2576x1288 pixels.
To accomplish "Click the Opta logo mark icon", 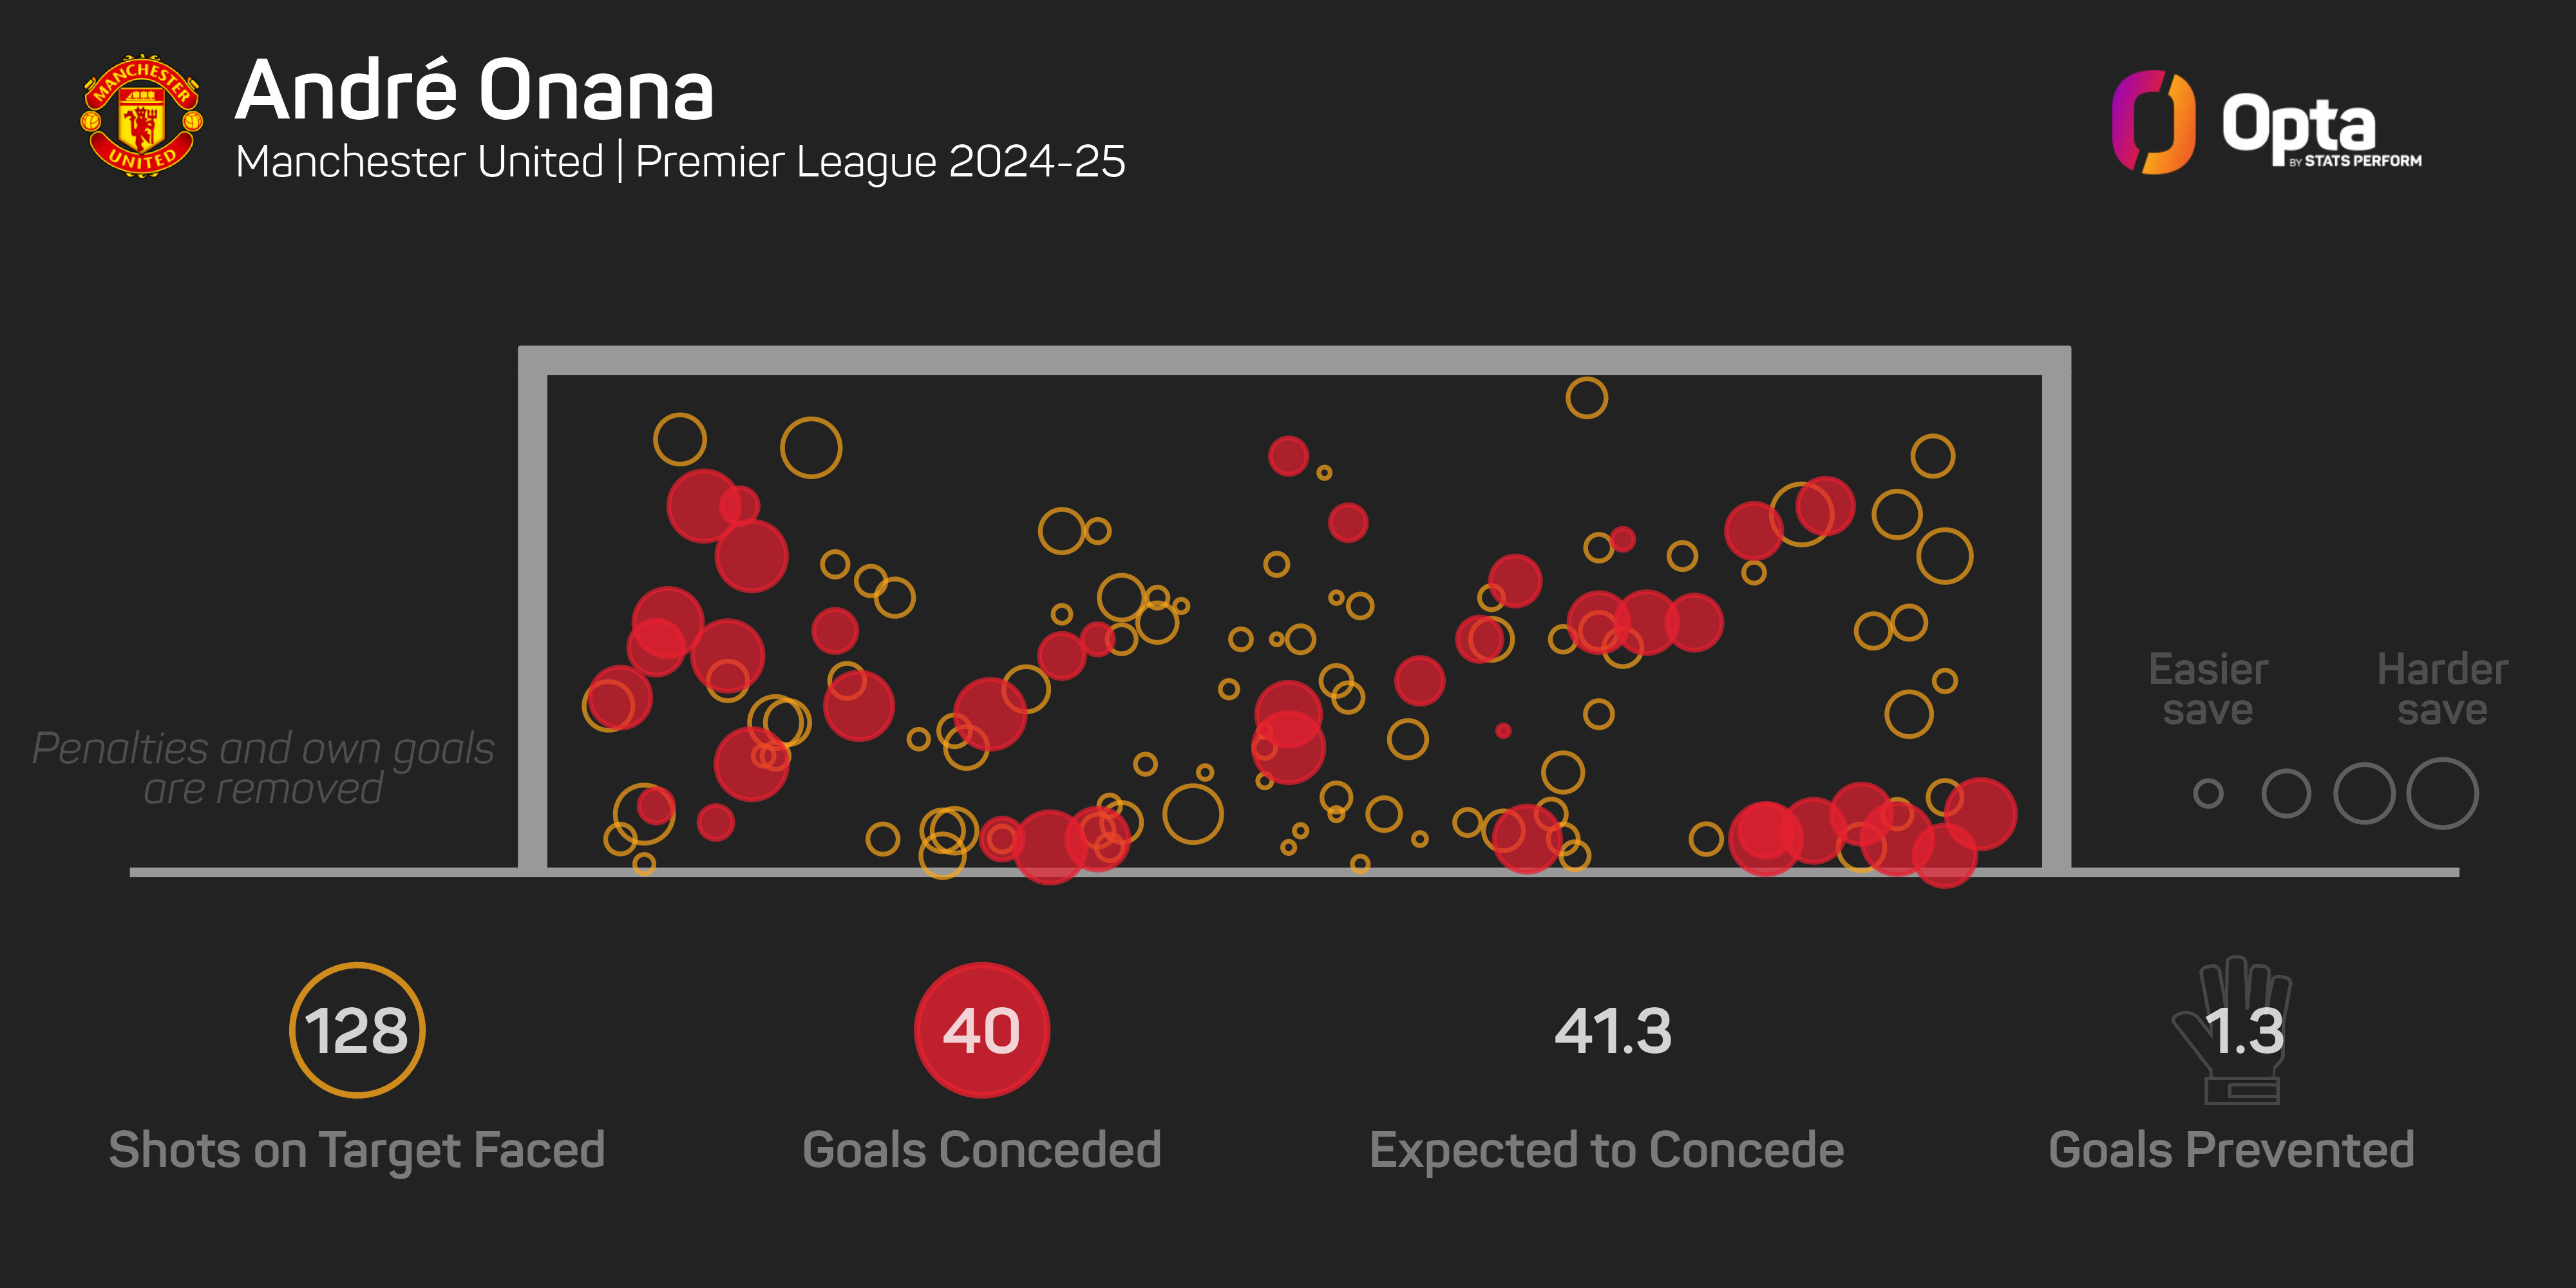I will click(x=2153, y=122).
